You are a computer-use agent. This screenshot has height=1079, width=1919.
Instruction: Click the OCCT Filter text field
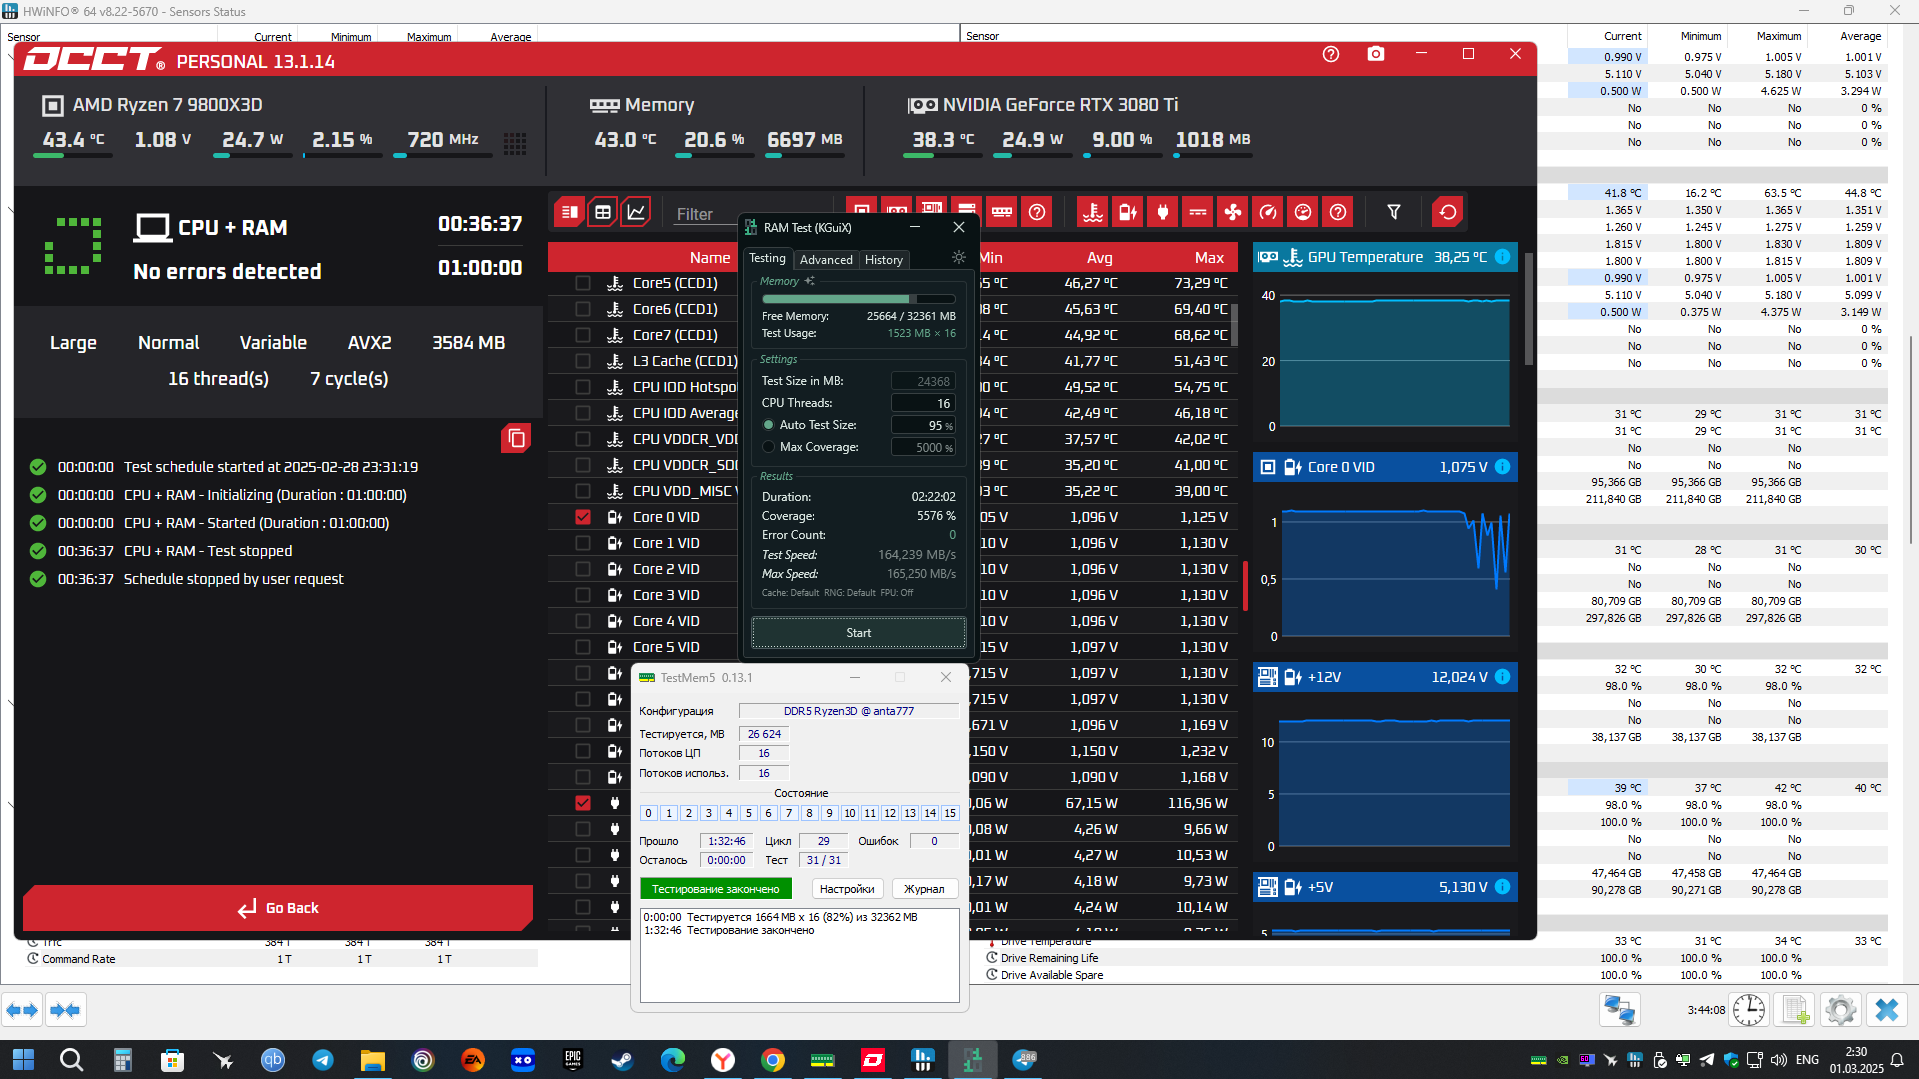click(x=705, y=214)
